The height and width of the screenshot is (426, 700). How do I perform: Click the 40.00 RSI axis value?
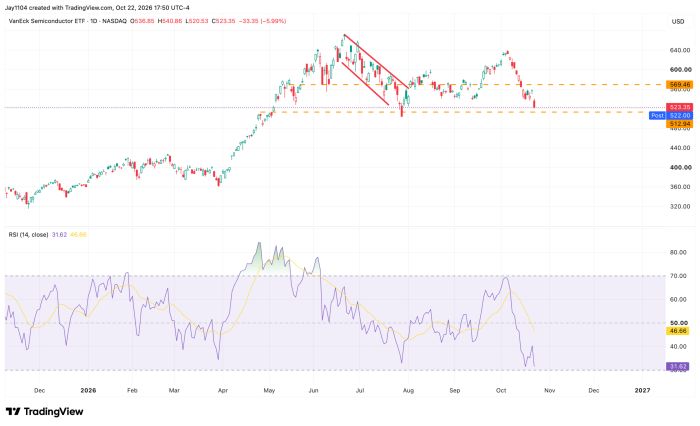point(678,347)
